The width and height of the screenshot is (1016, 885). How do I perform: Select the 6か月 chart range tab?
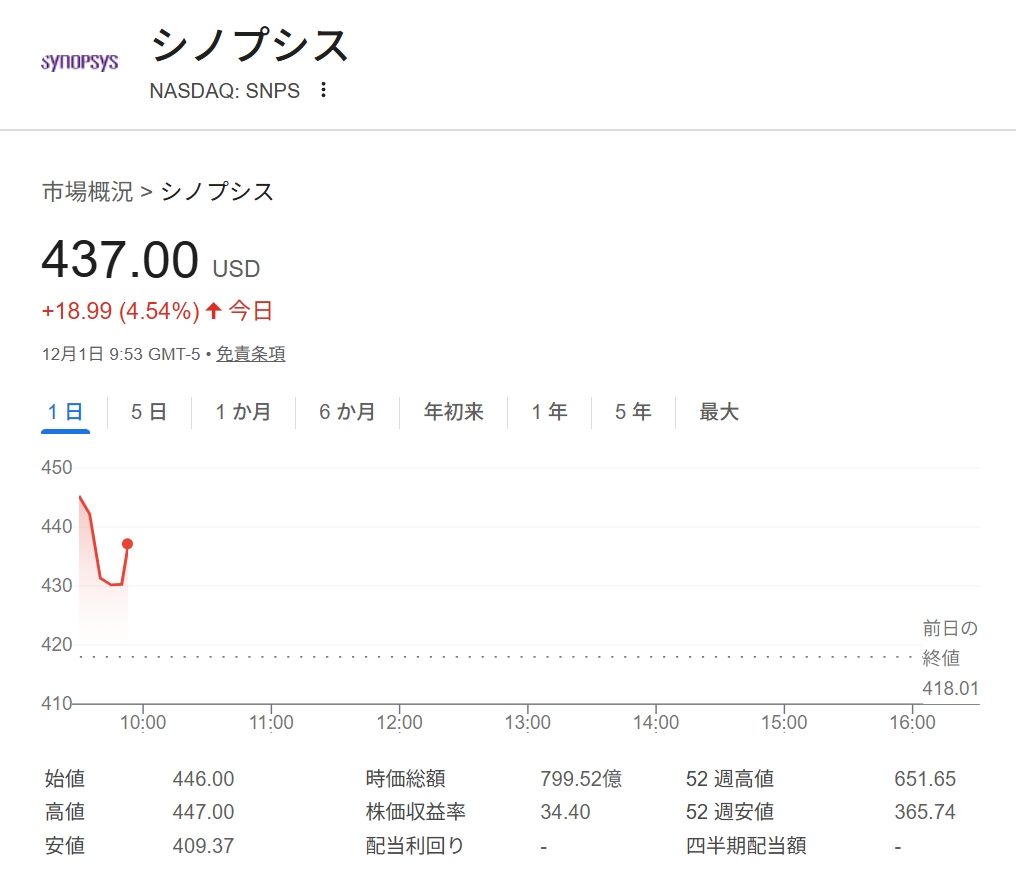[x=347, y=411]
